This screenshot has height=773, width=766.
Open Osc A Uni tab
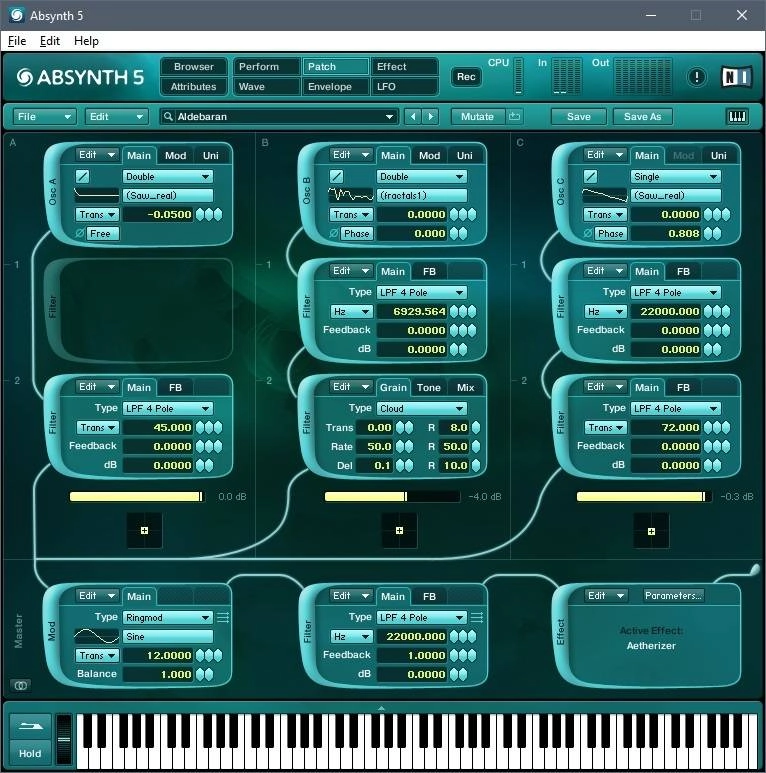[210, 155]
